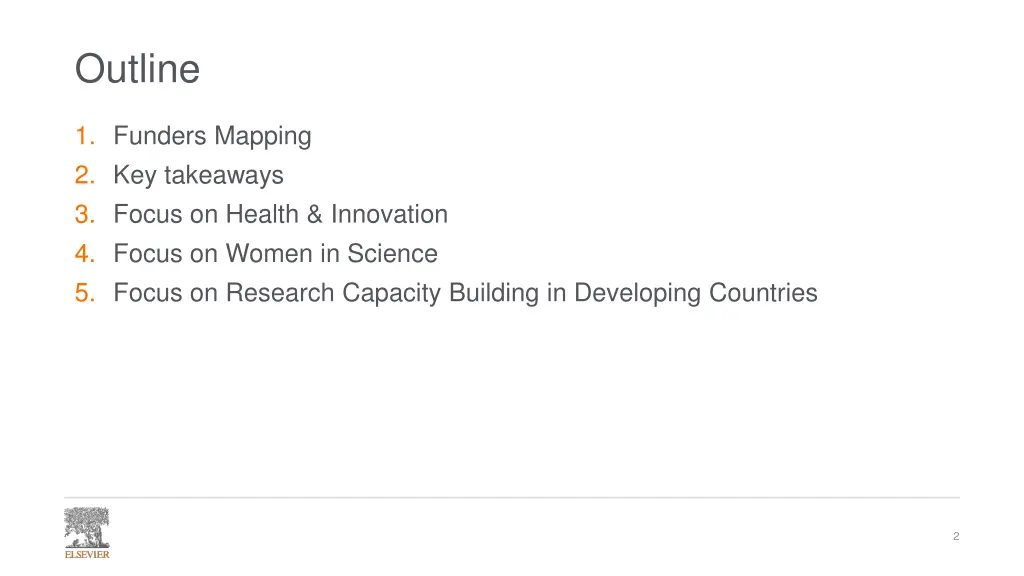Click the word Innovation in item three

(x=389, y=214)
